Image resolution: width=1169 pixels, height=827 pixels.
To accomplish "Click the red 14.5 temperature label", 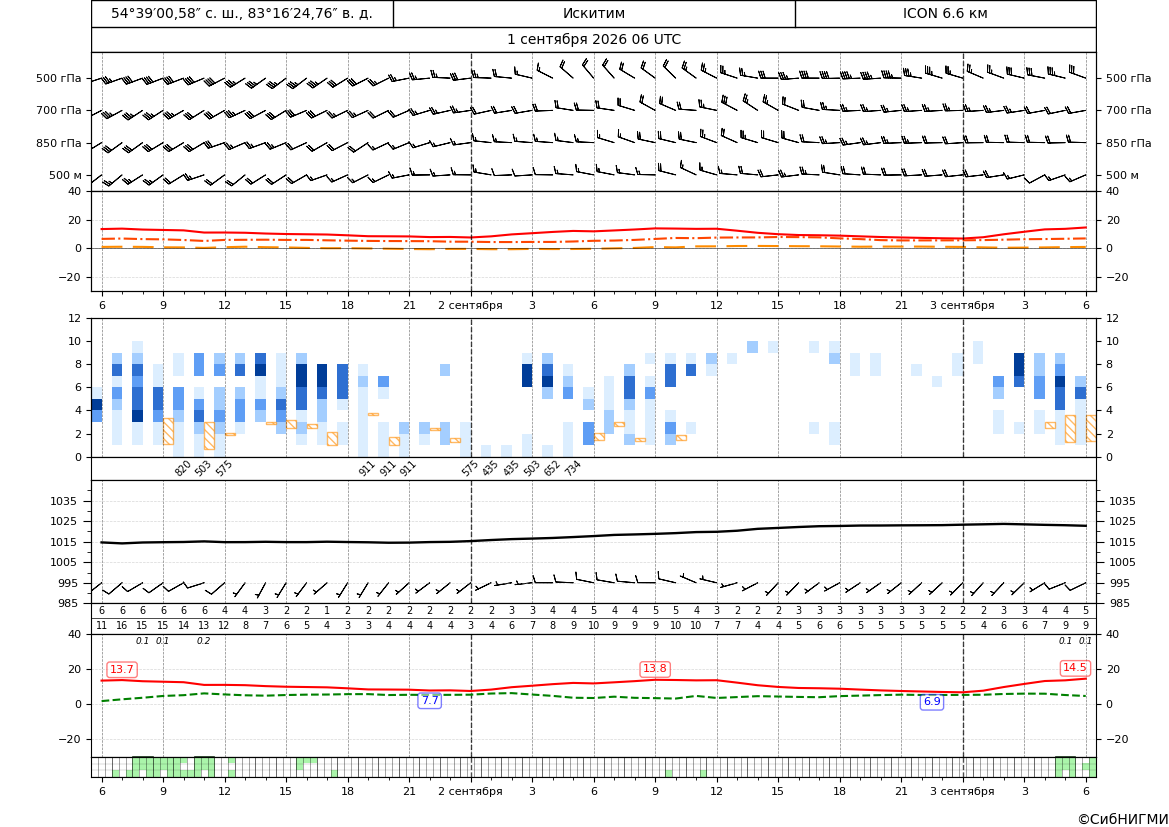I will tap(1074, 667).
